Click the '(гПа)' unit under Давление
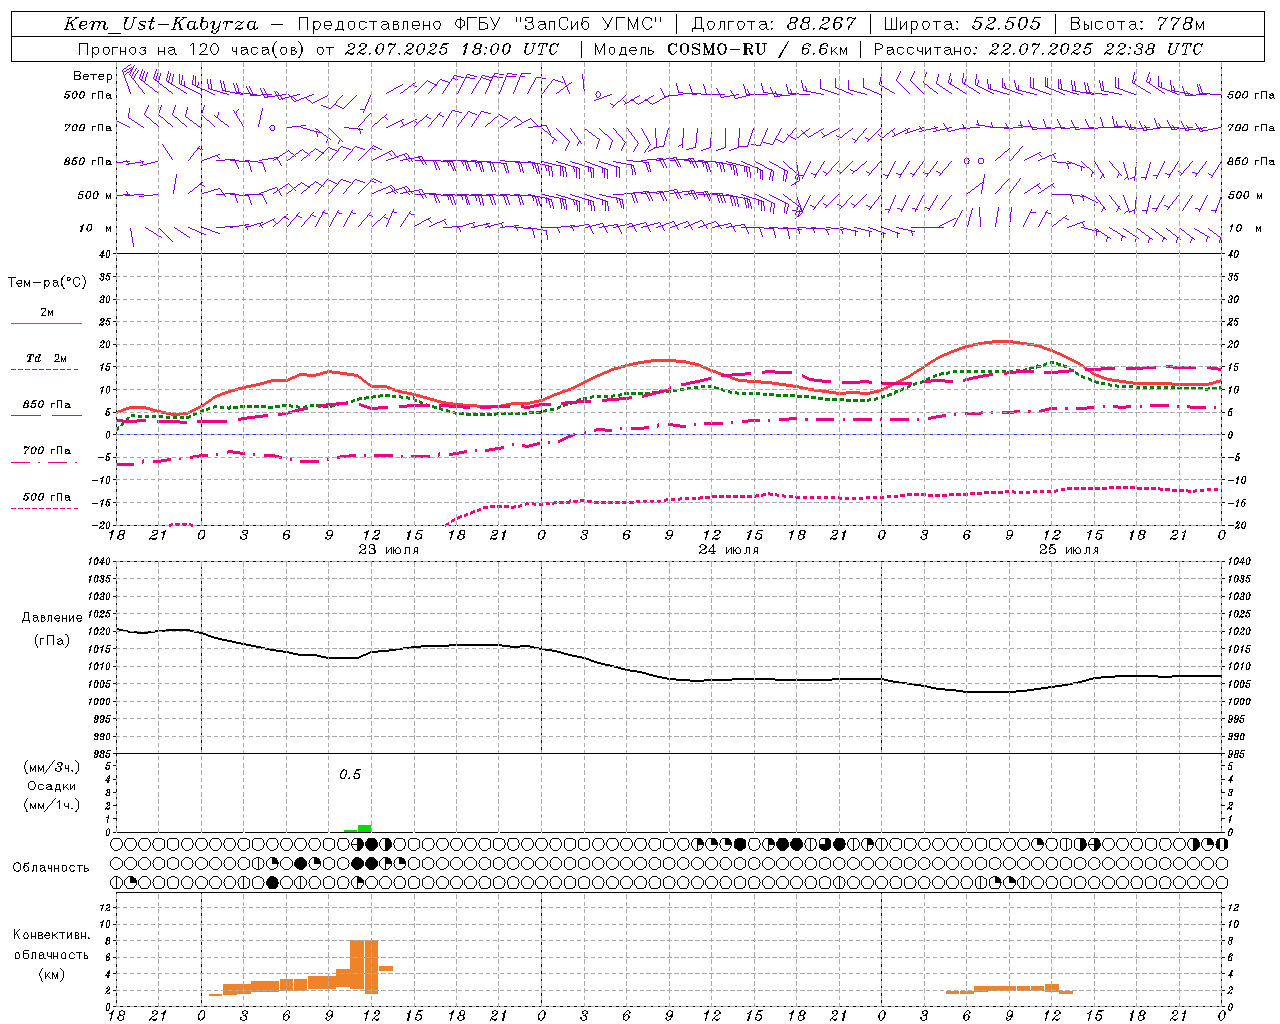The width and height of the screenshot is (1280, 1024). (51, 640)
